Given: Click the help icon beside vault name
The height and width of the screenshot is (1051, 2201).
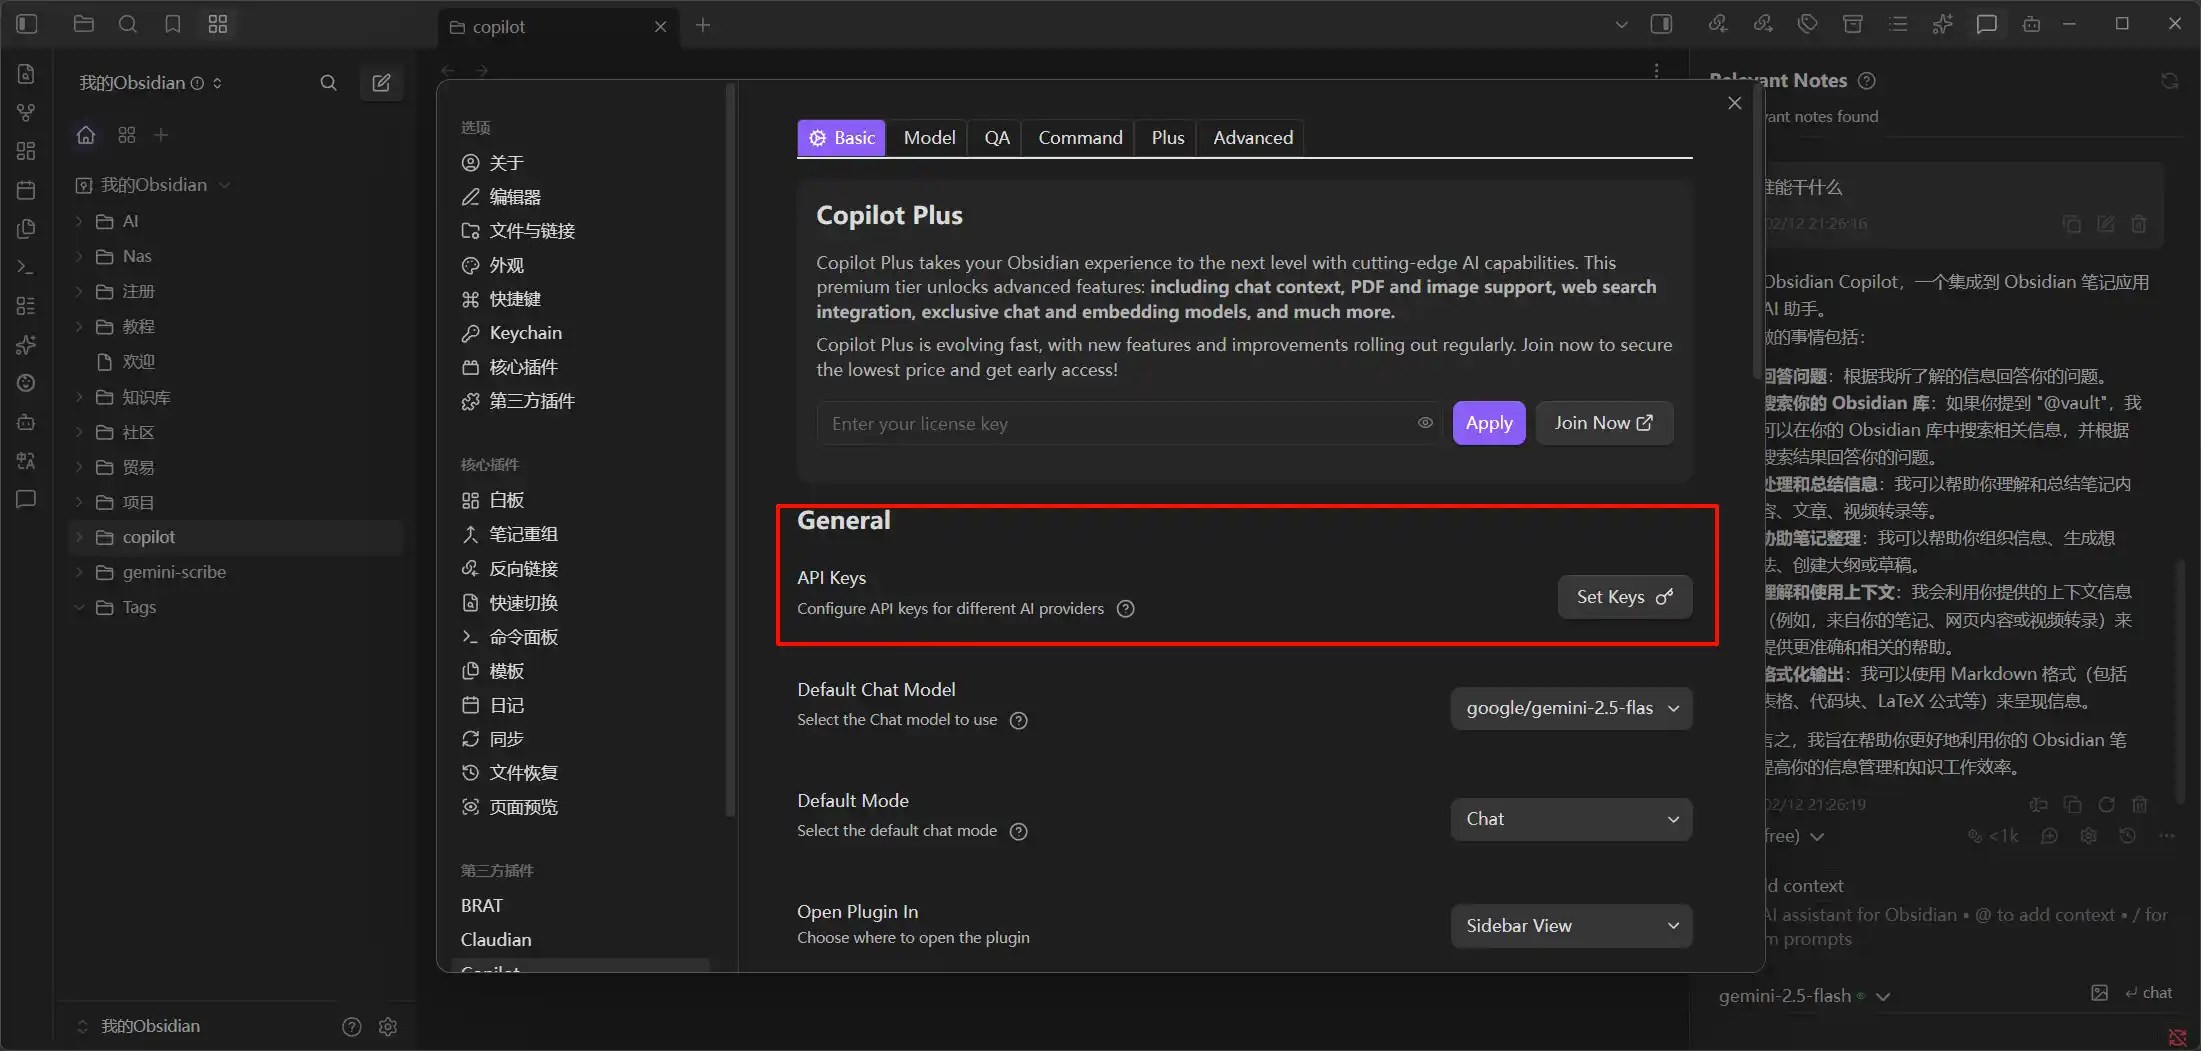Looking at the screenshot, I should (351, 1027).
